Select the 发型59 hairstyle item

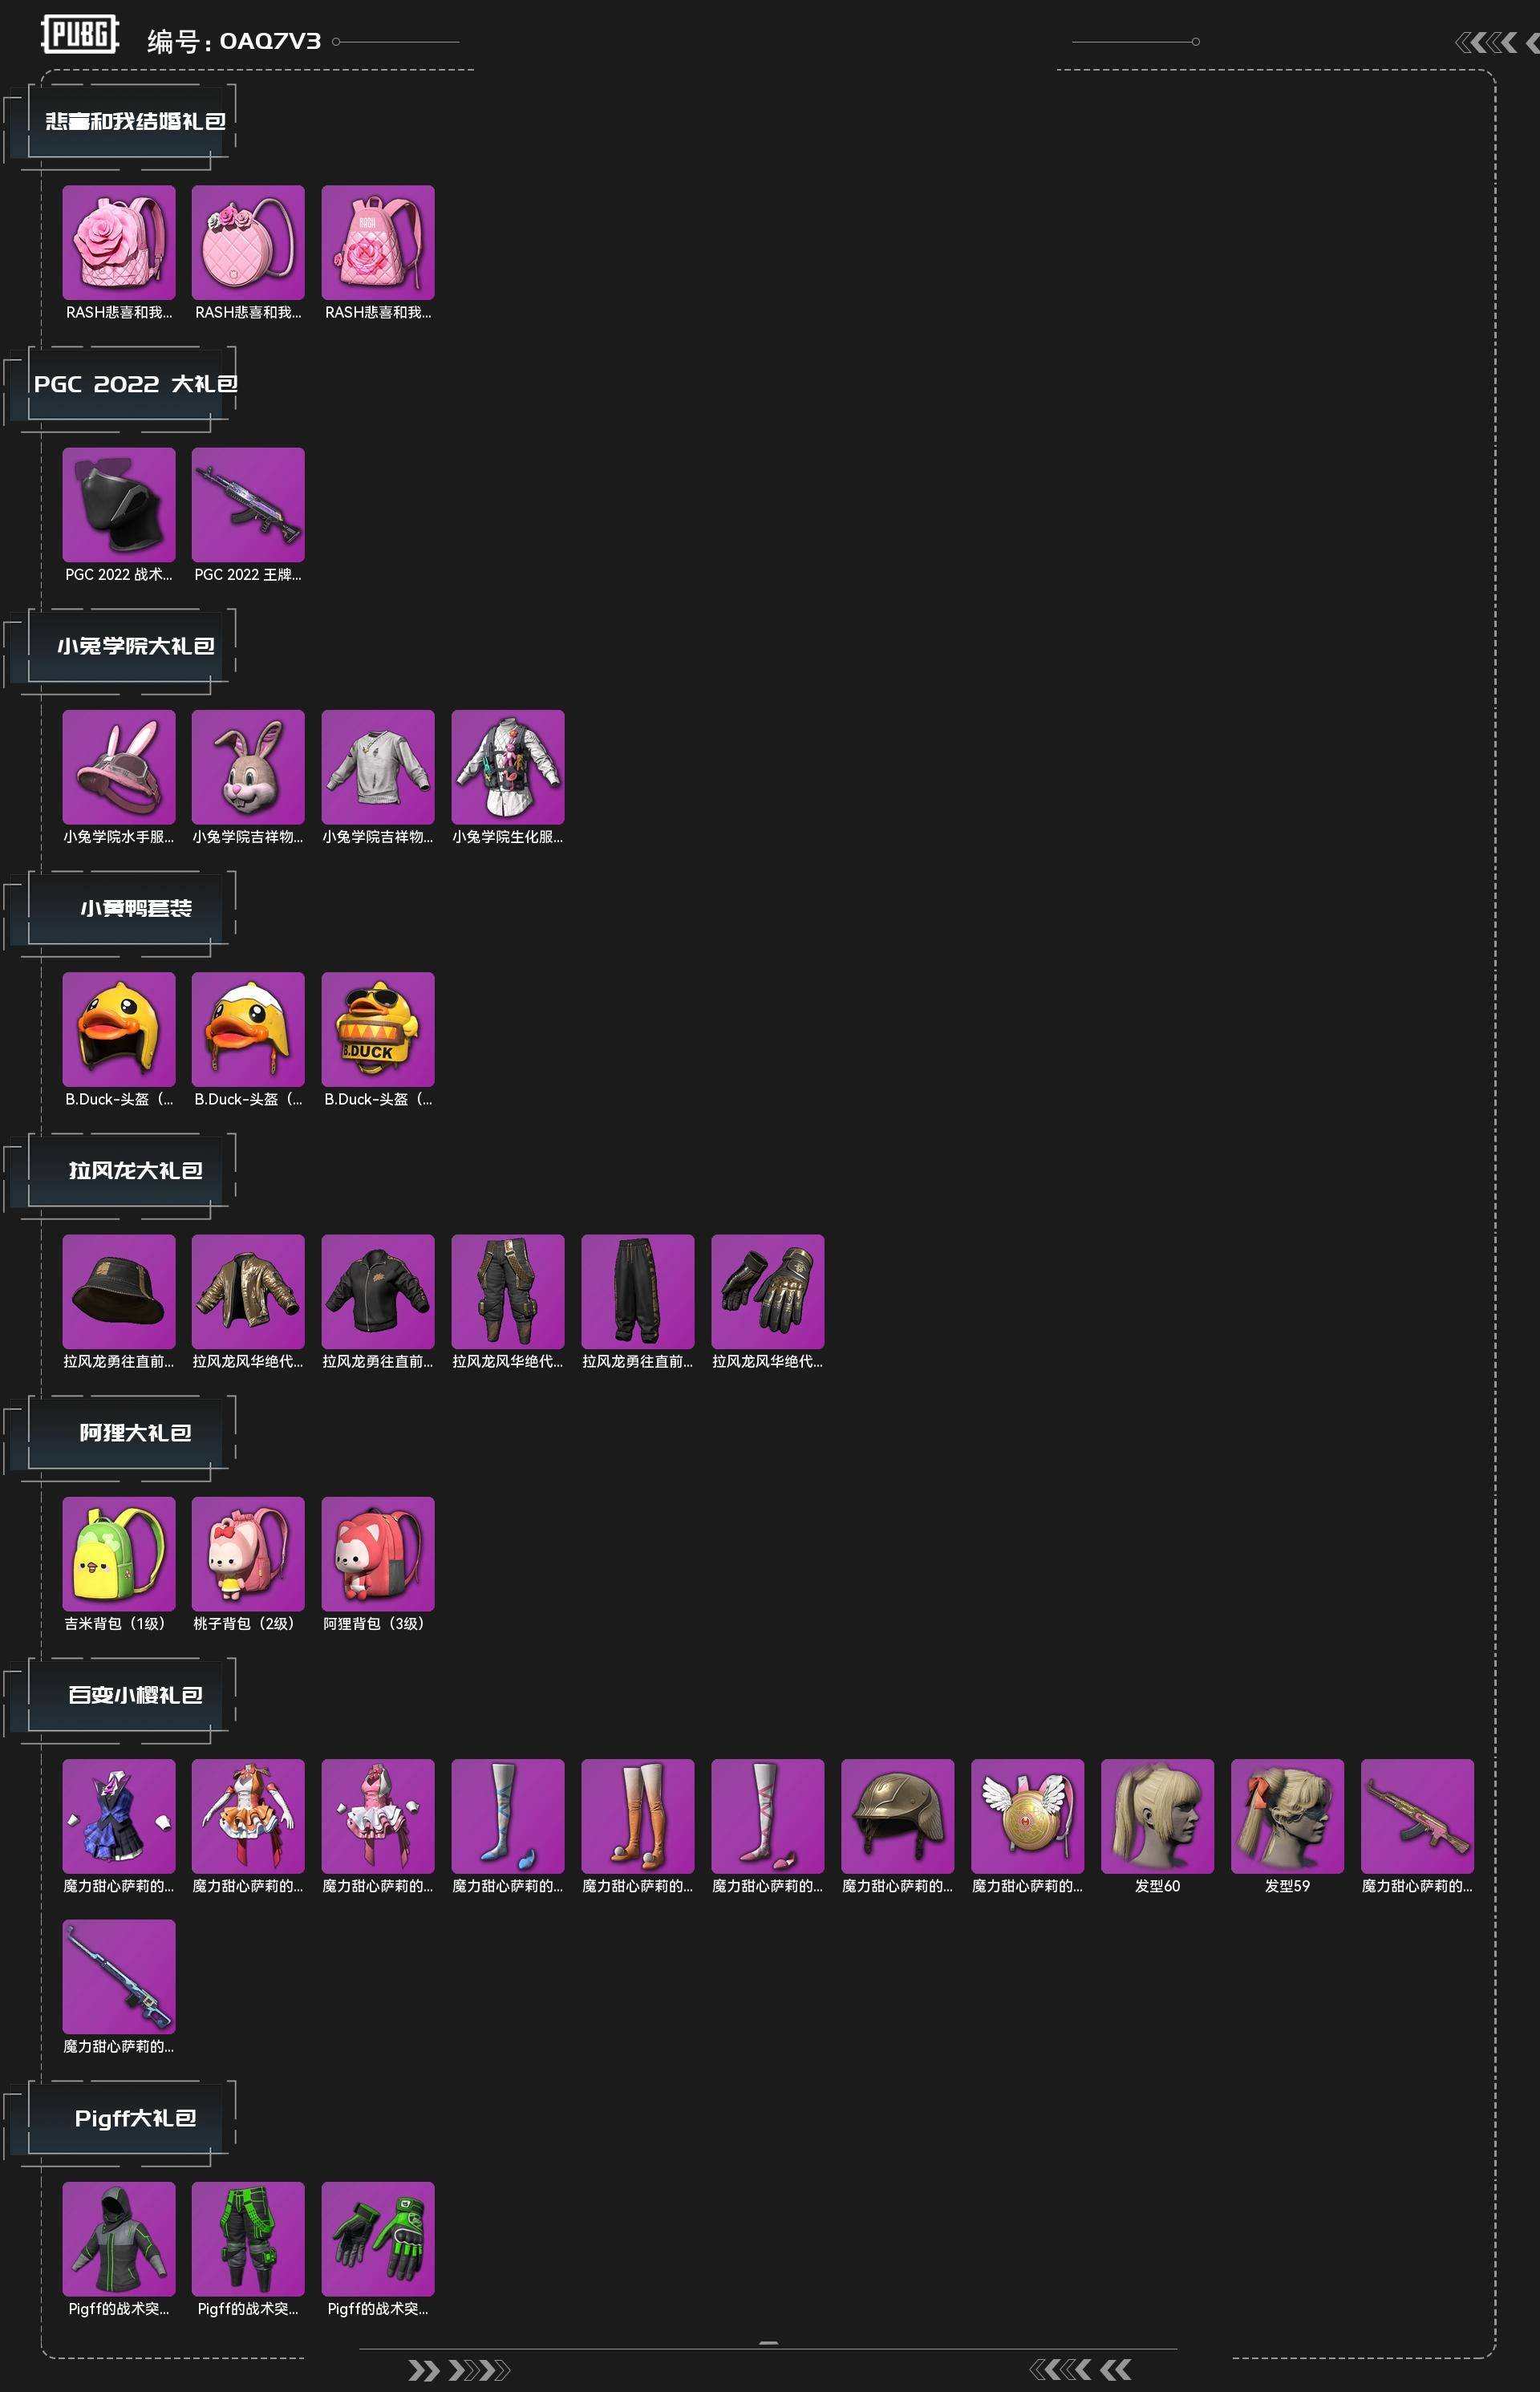coord(1288,1816)
